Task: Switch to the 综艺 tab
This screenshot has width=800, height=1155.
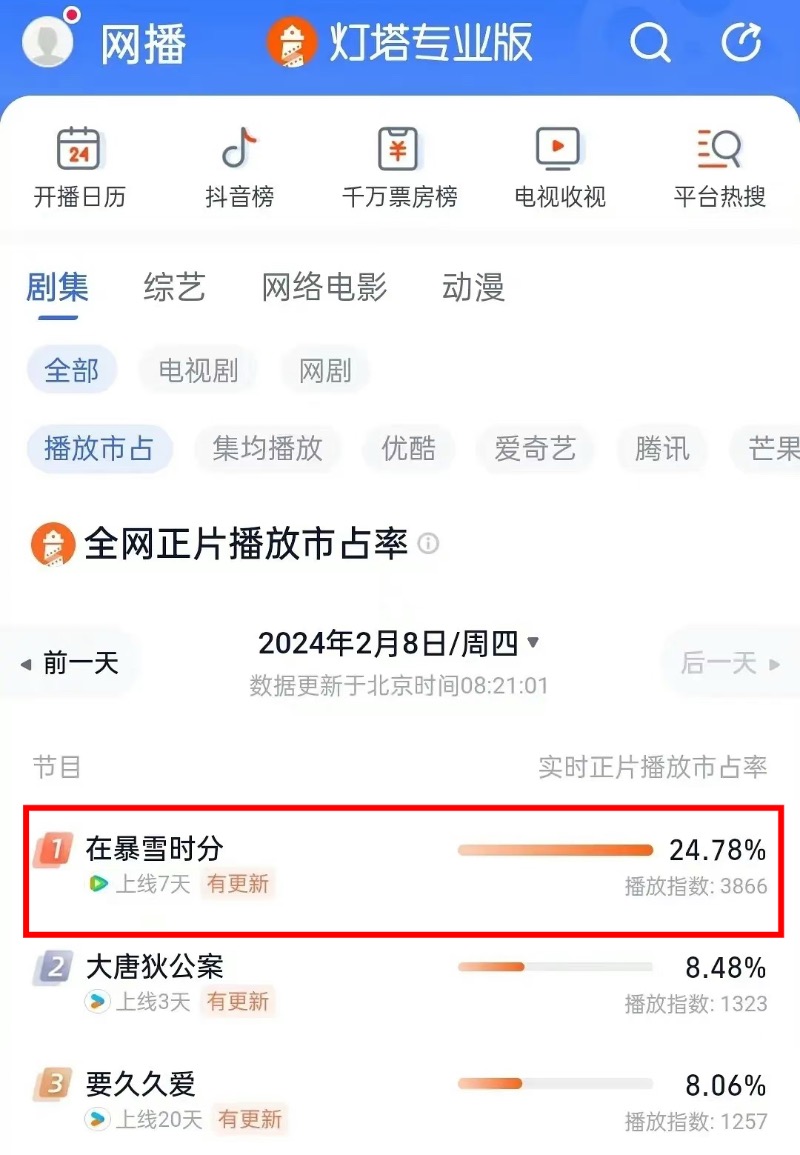Action: 174,288
